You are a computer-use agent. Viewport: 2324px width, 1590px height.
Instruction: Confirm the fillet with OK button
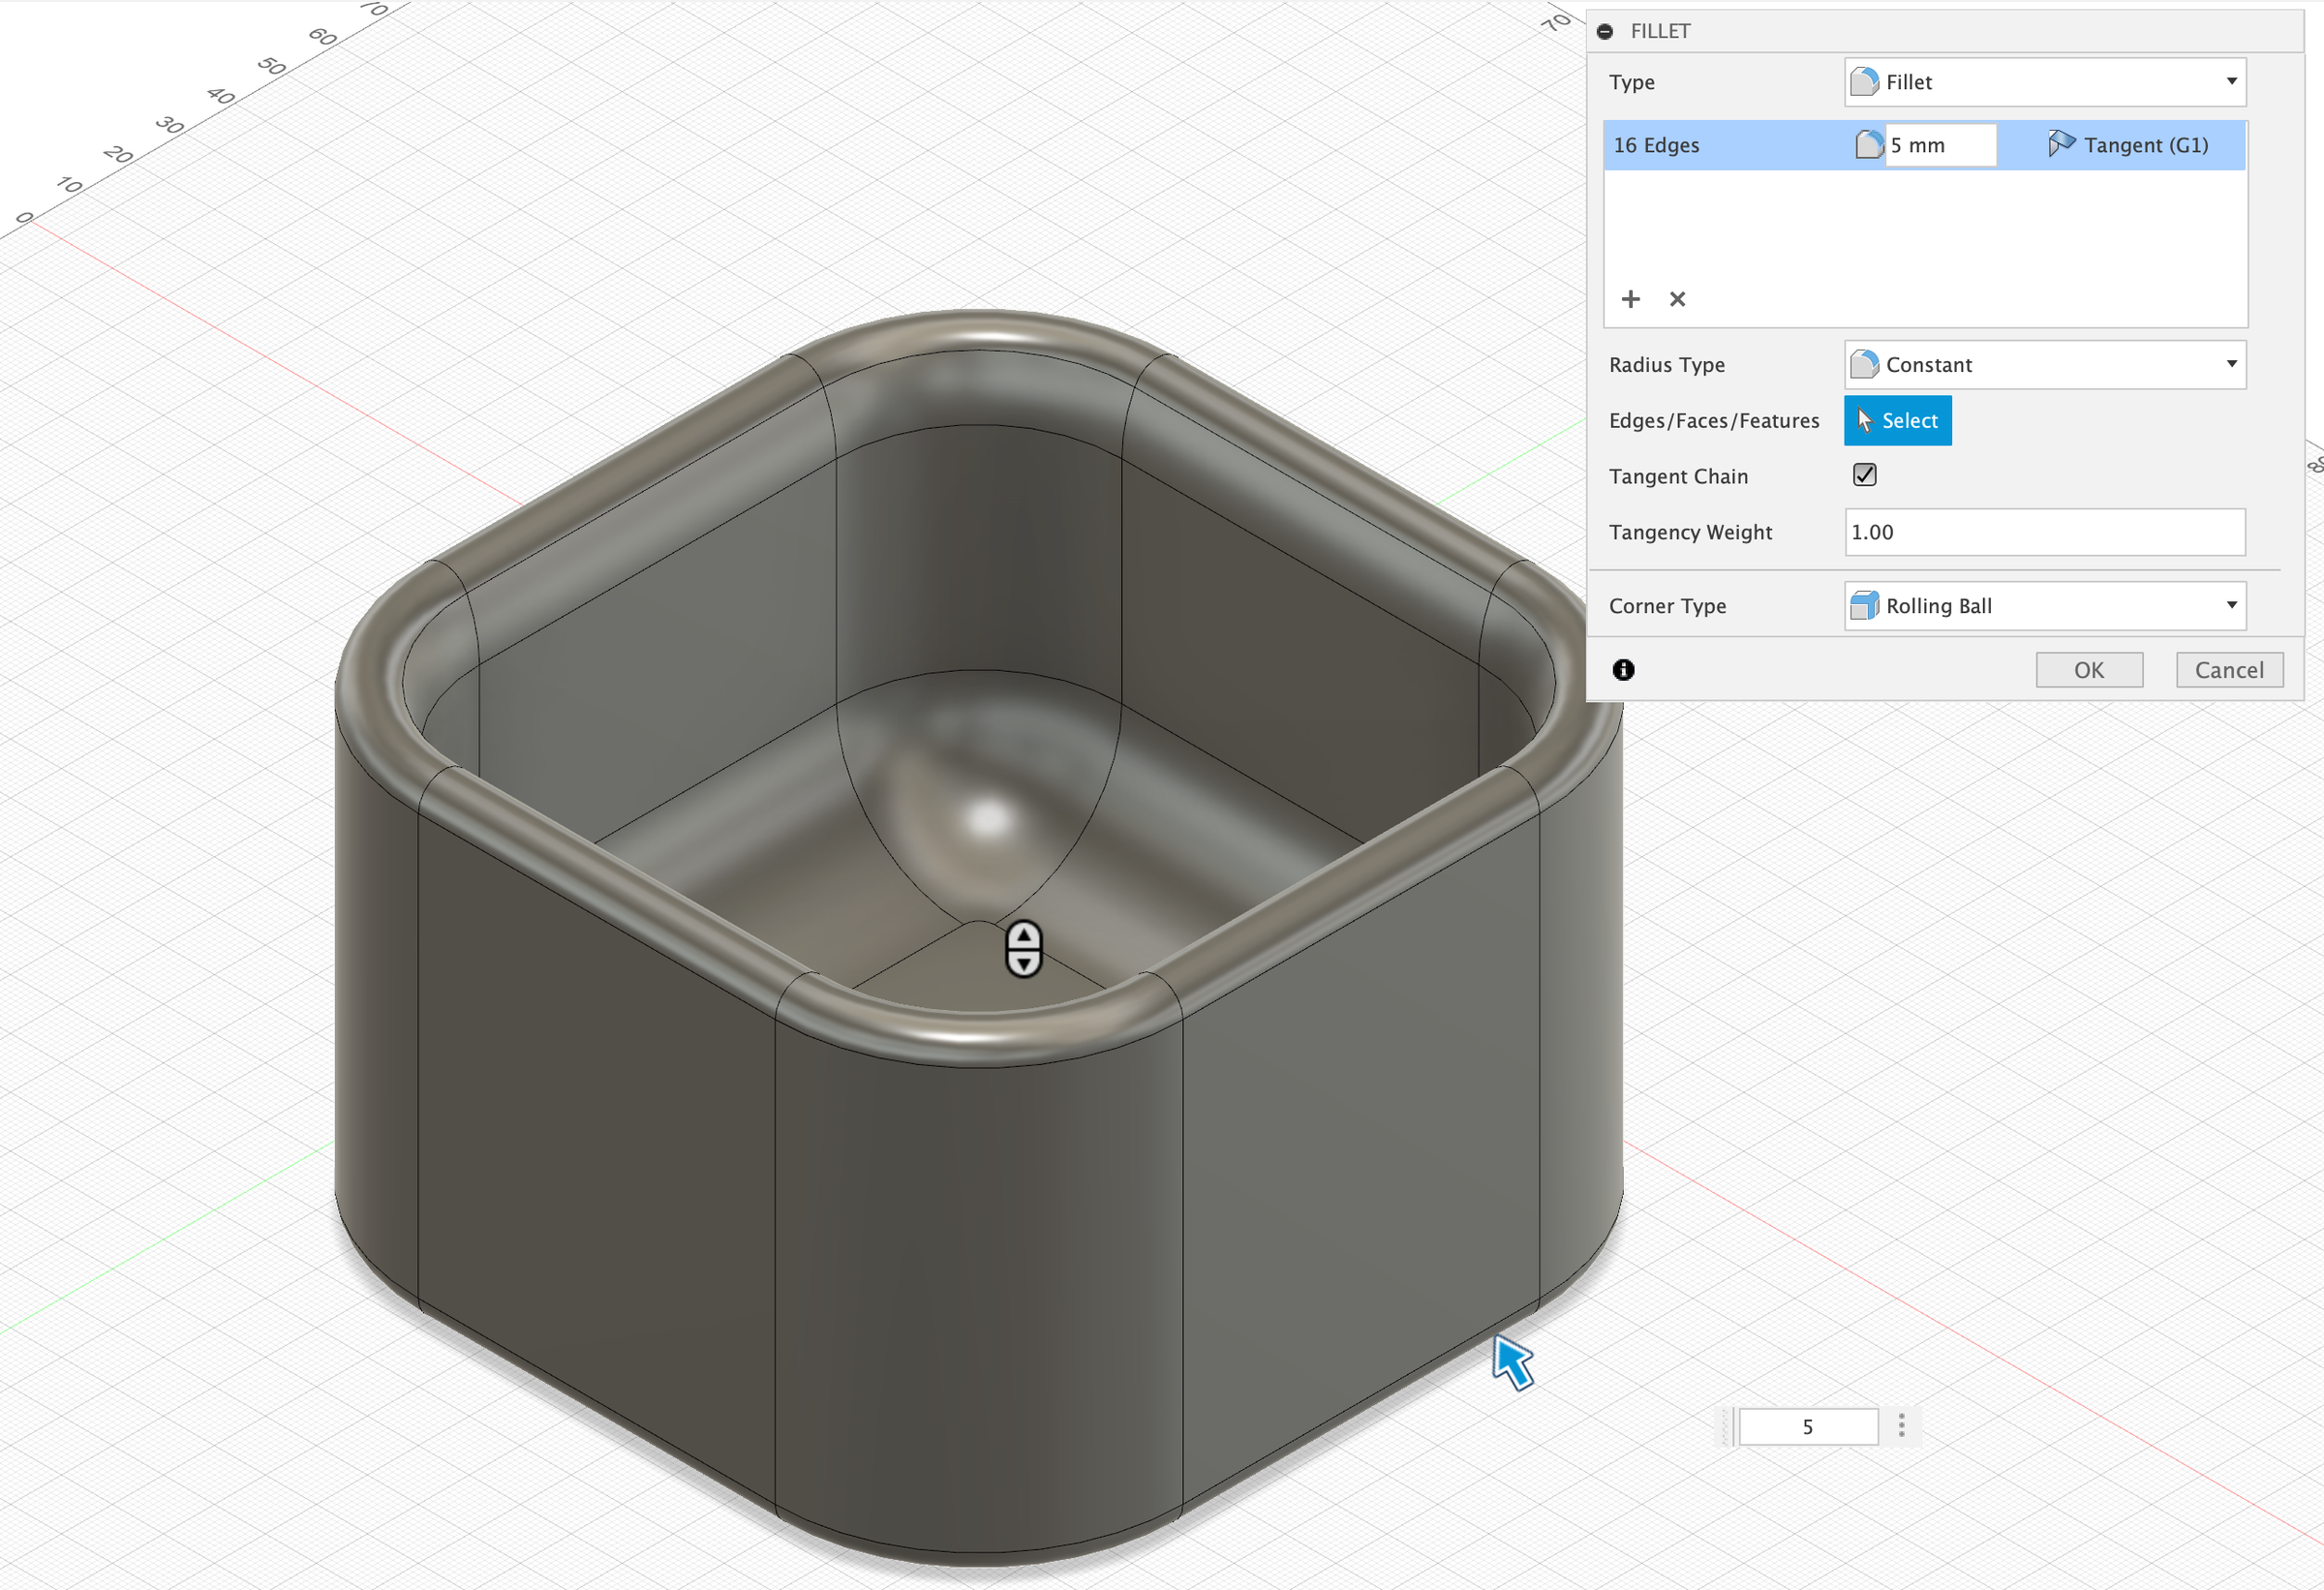click(2090, 670)
